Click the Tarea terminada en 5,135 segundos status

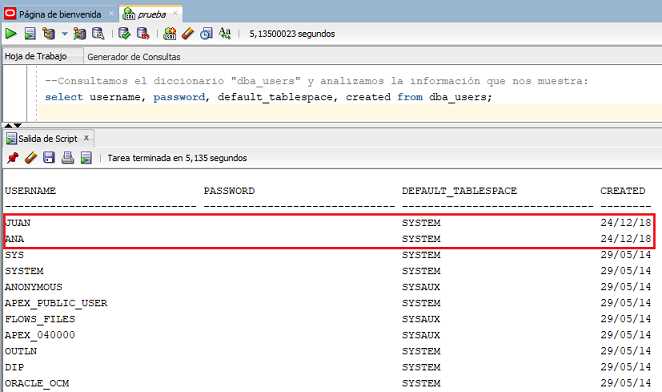tap(177, 158)
